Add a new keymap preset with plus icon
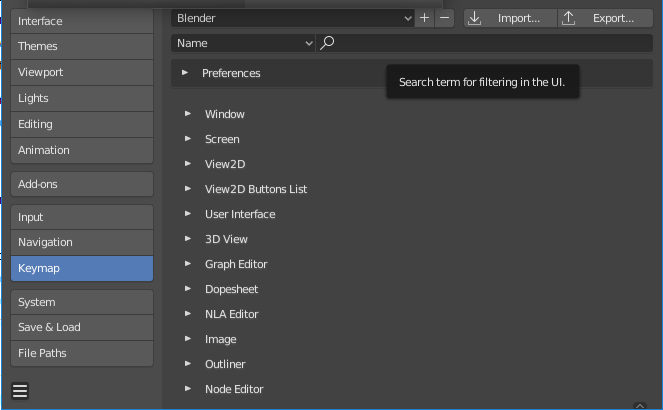The image size is (663, 410). point(424,18)
